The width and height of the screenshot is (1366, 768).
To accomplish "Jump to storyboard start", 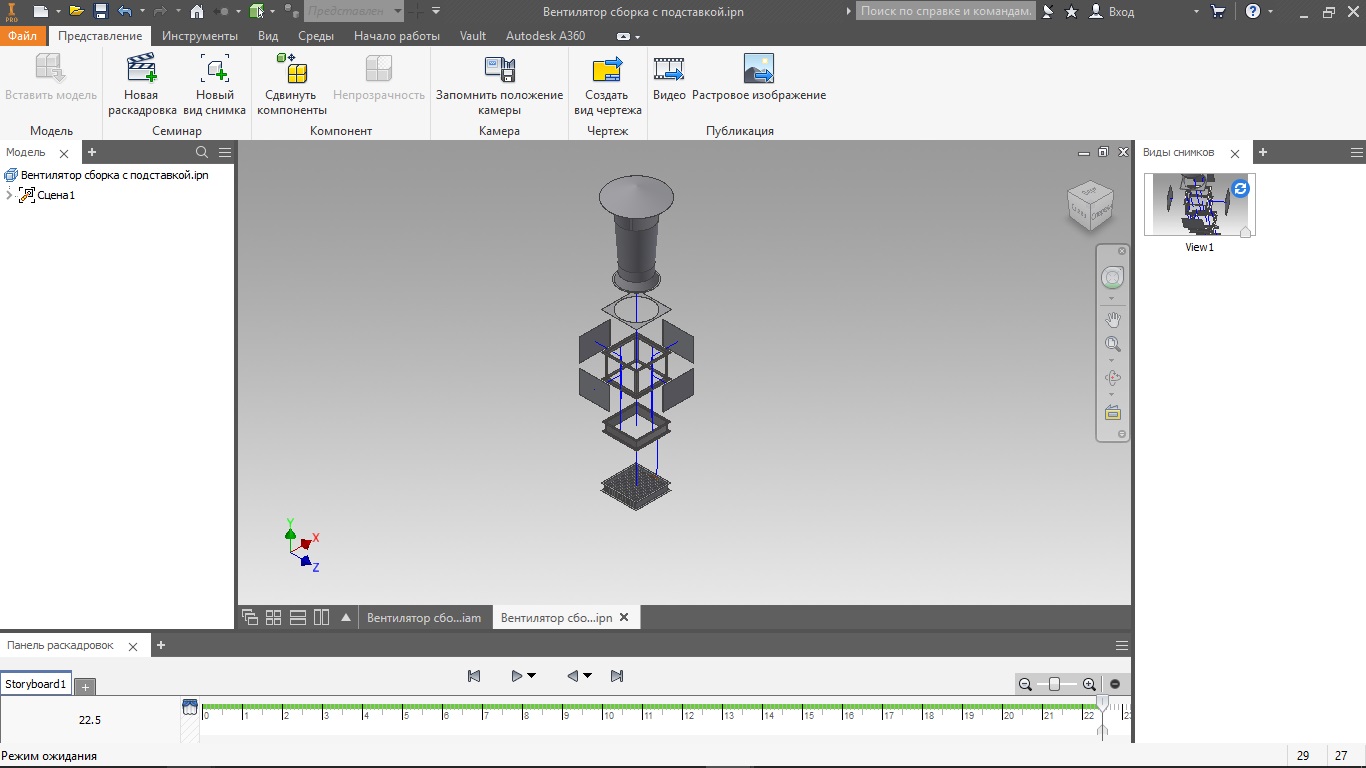I will pos(474,676).
